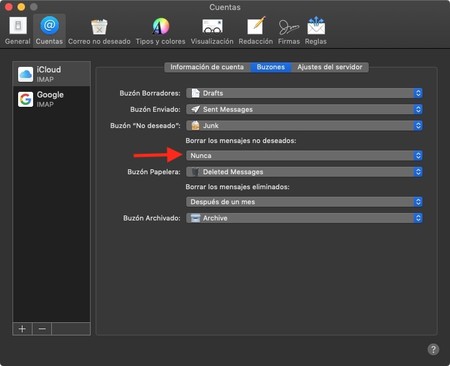Select the Cuentas toolbar icon
This screenshot has width=450, height=366.
click(49, 31)
